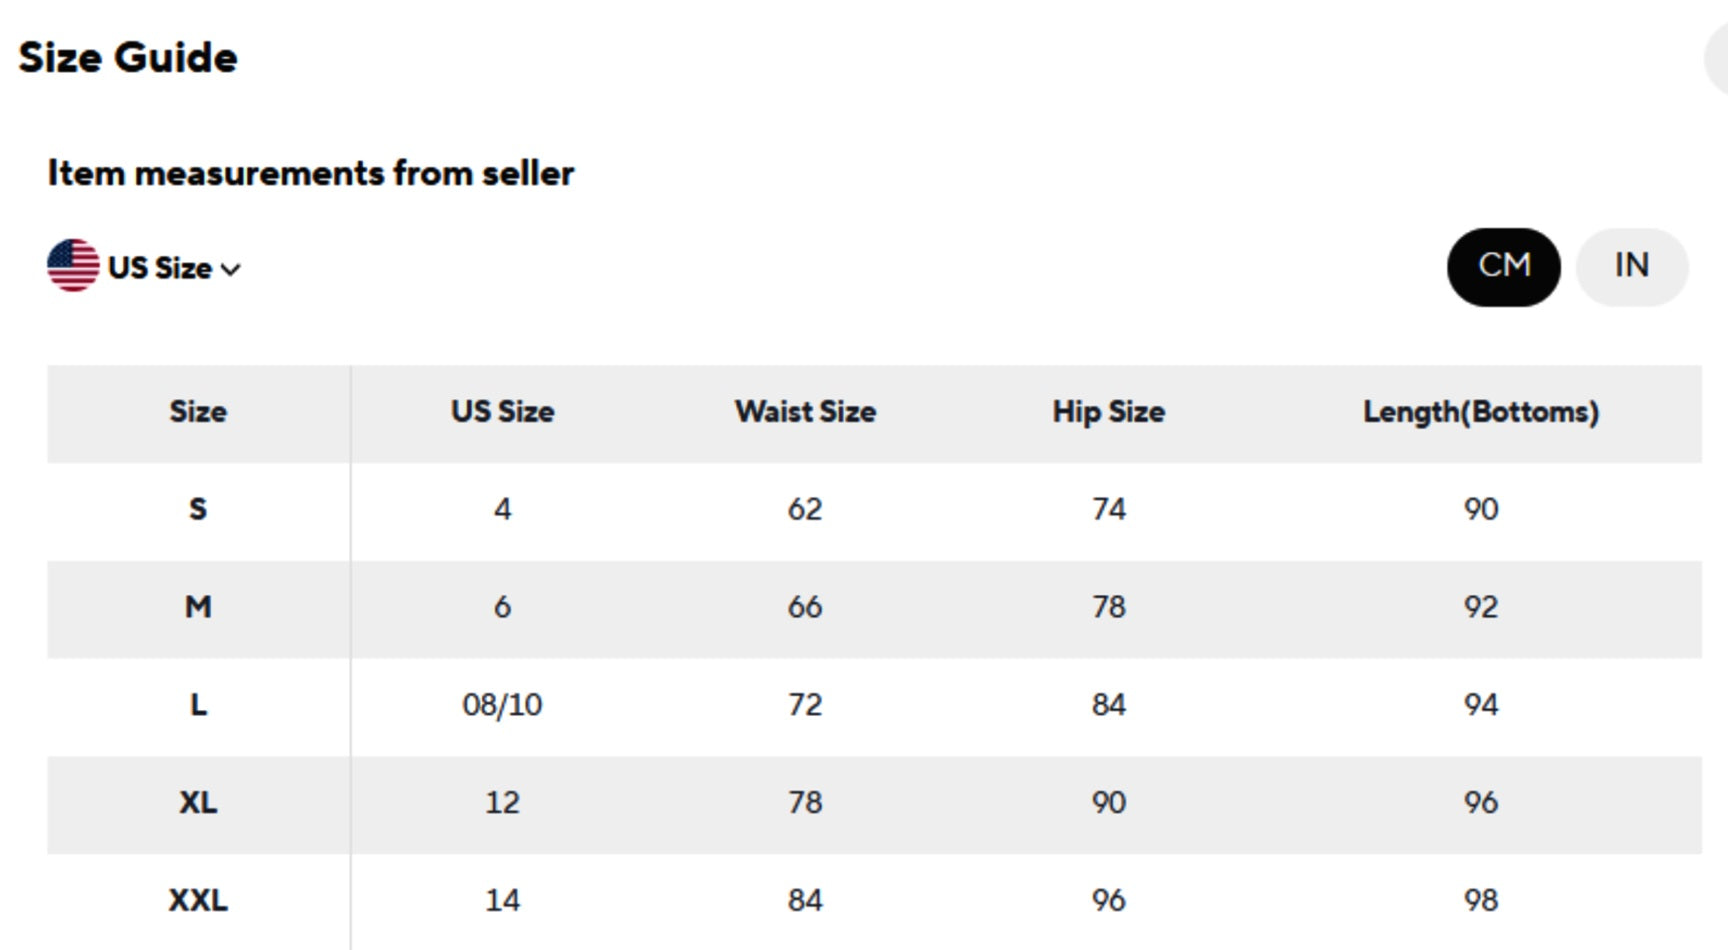Screen dimensions: 1728x950
Task: Click the Size Guide heading
Action: (128, 58)
